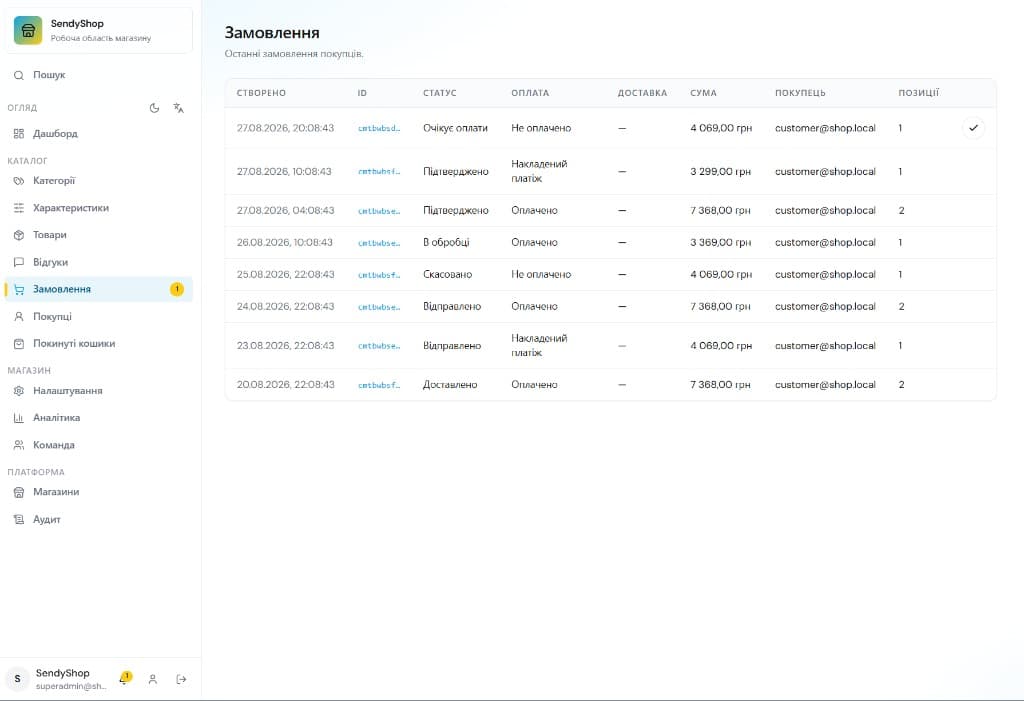Click the Замовлення page heading

tap(272, 33)
